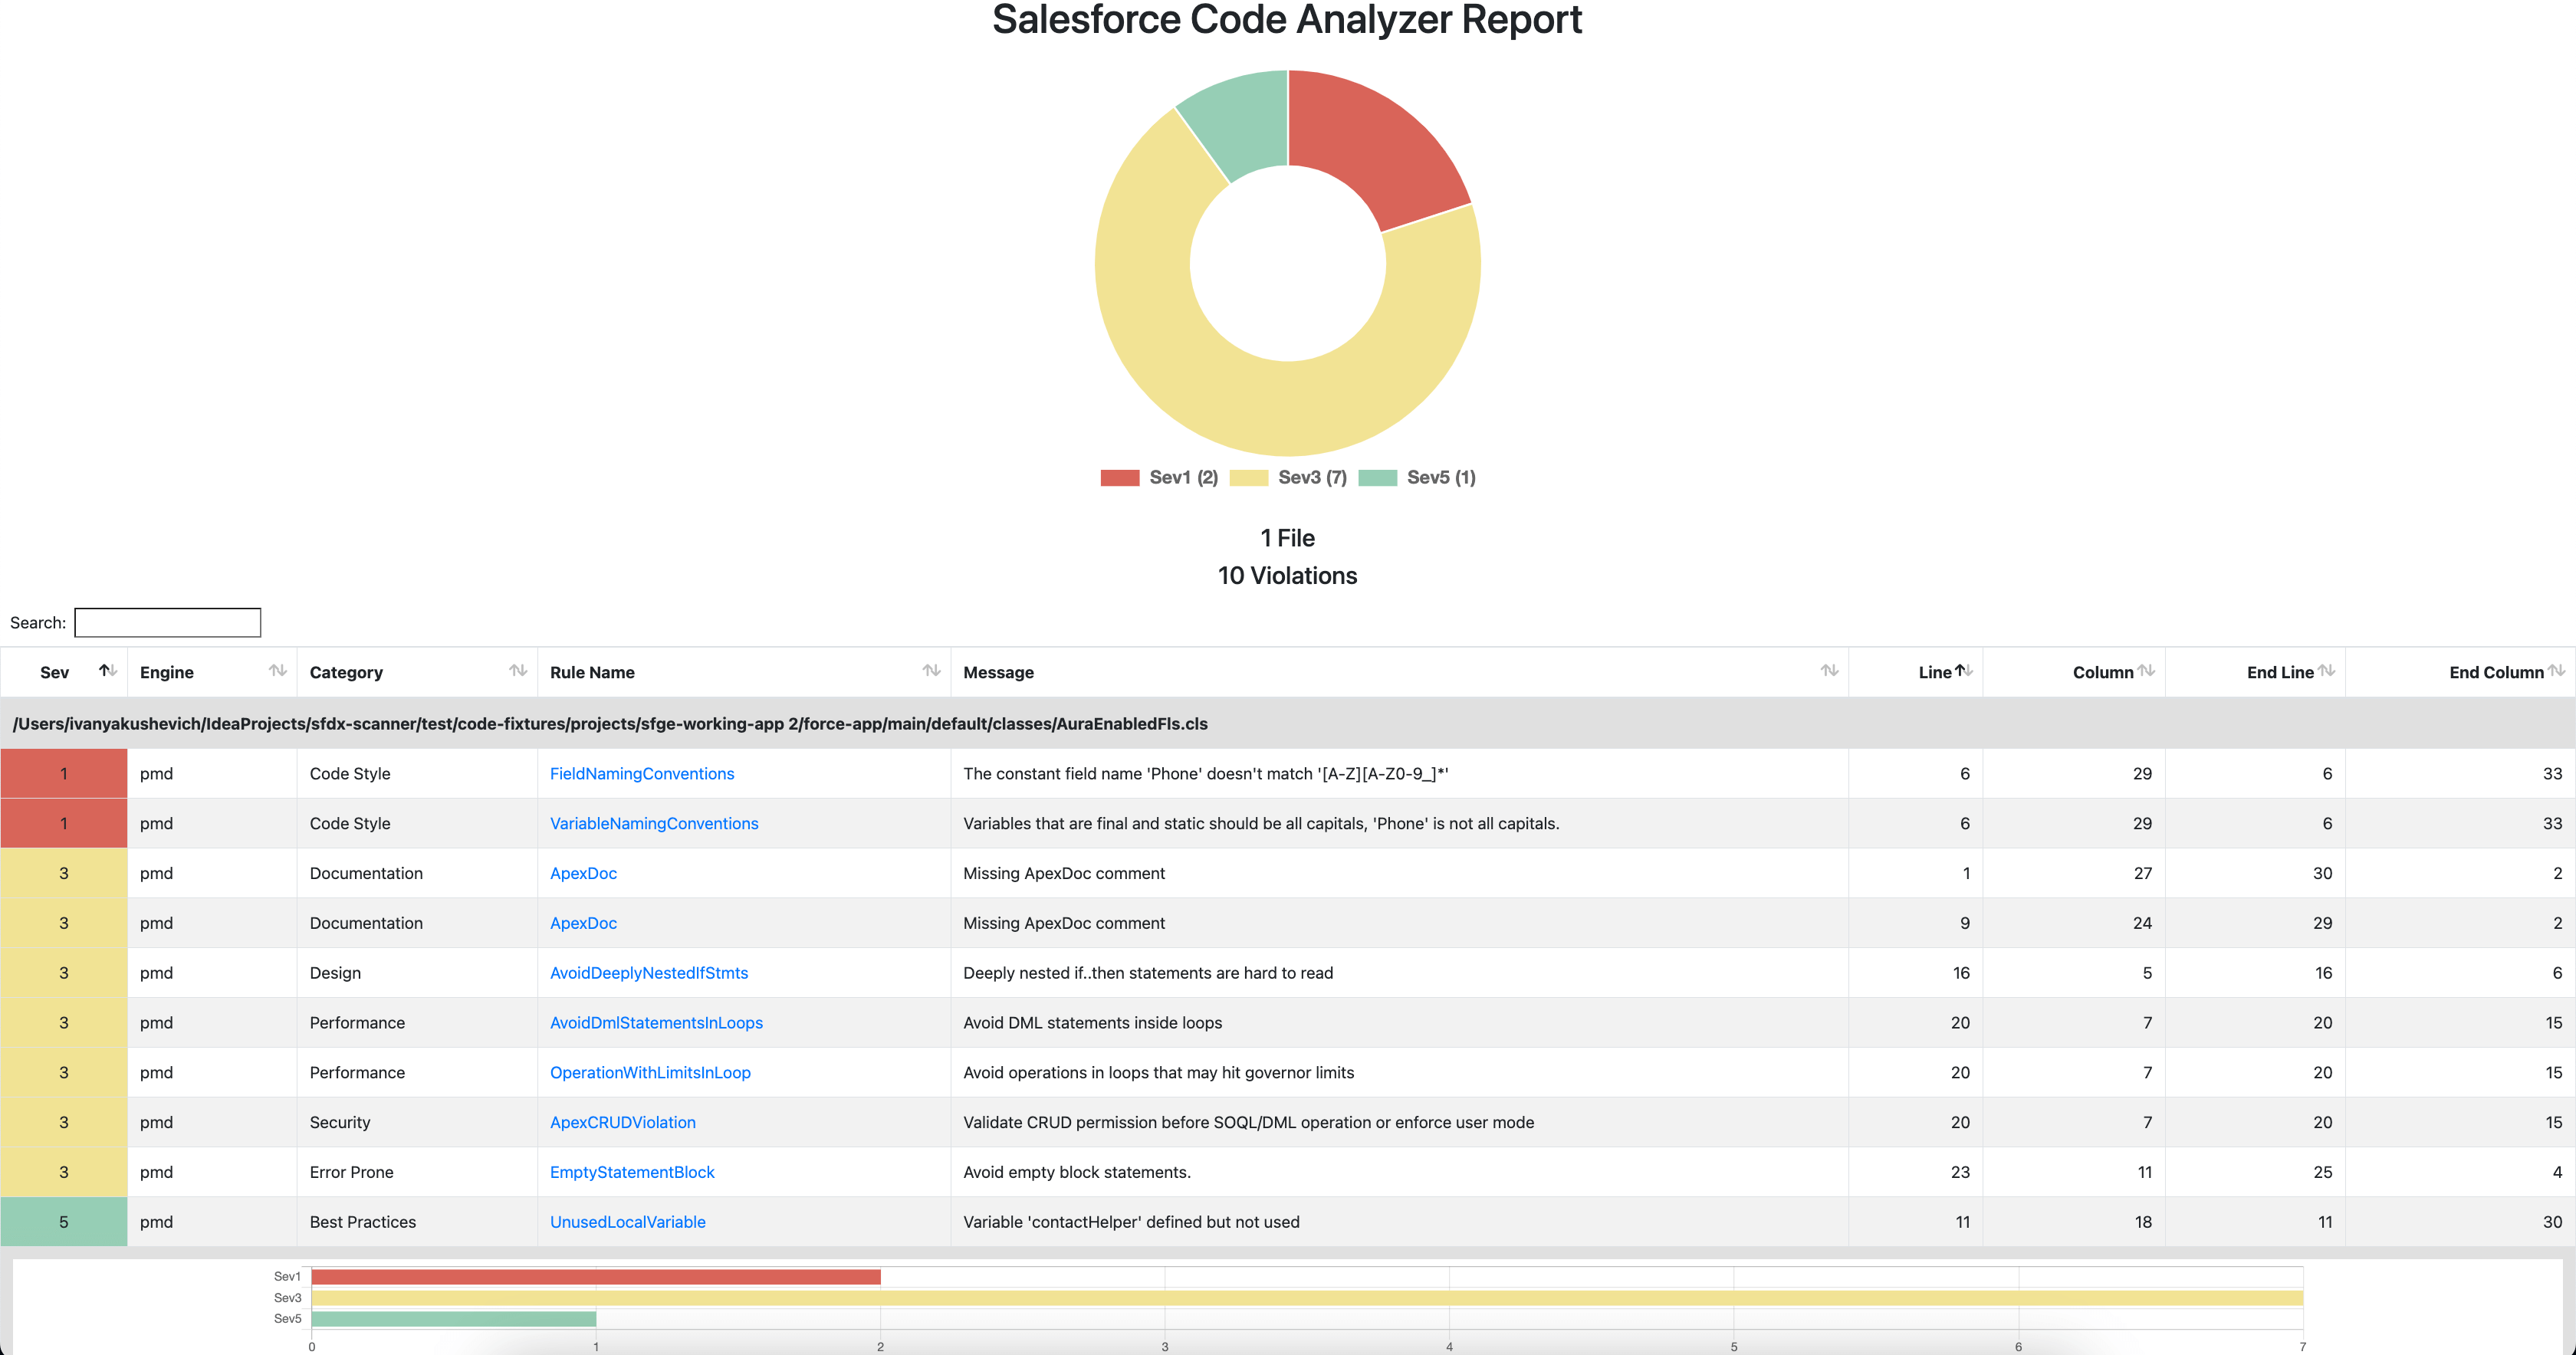Toggle Sev1 (2) legend item in donut chart
2576x1355 pixels.
coord(1159,478)
